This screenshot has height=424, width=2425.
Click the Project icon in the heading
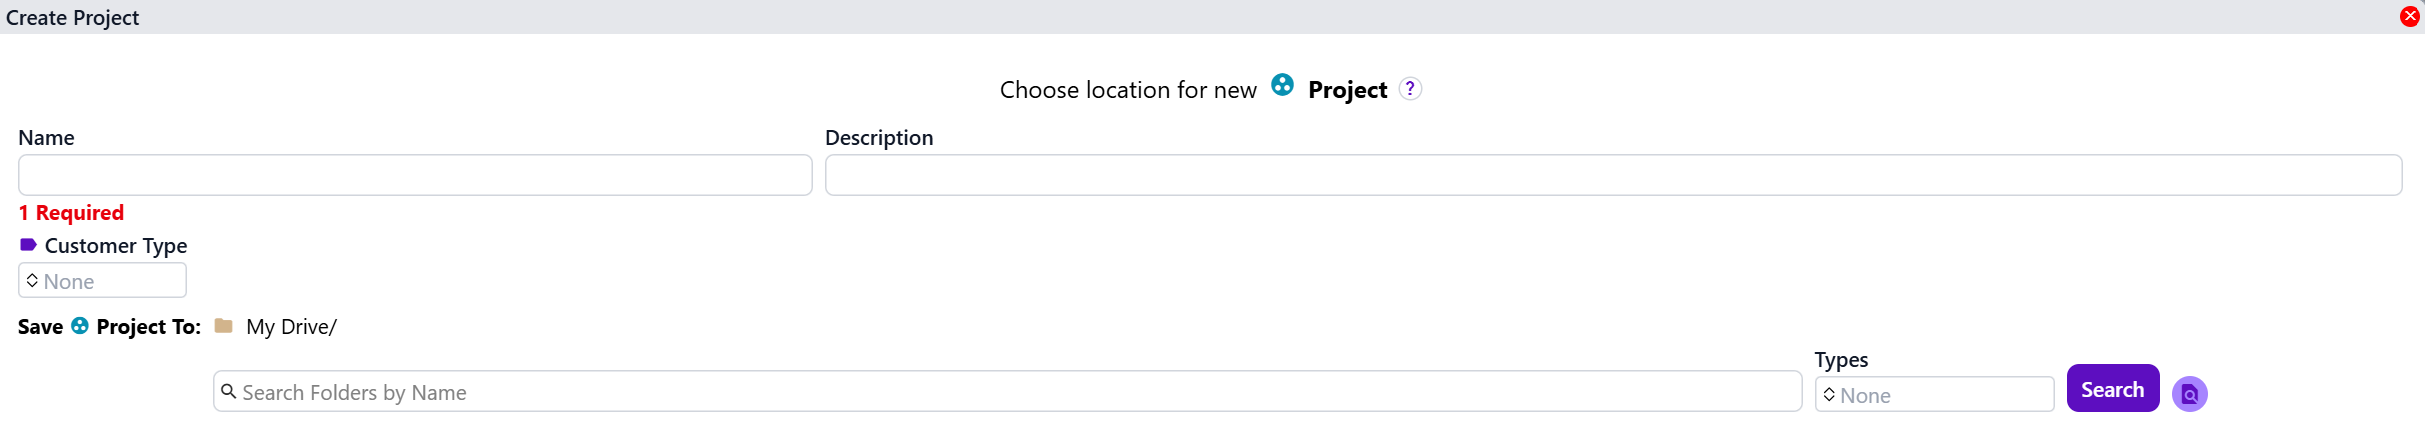point(1282,85)
